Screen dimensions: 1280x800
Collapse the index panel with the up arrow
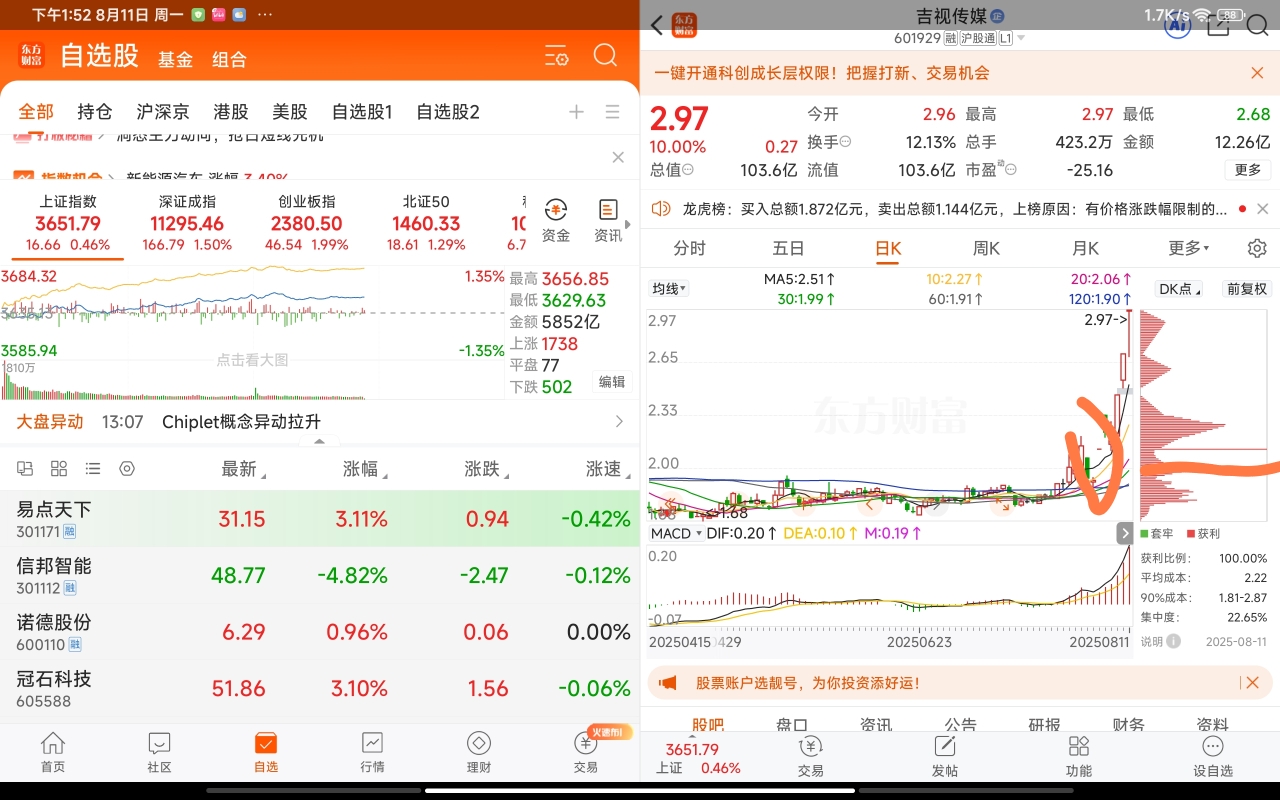[x=319, y=441]
